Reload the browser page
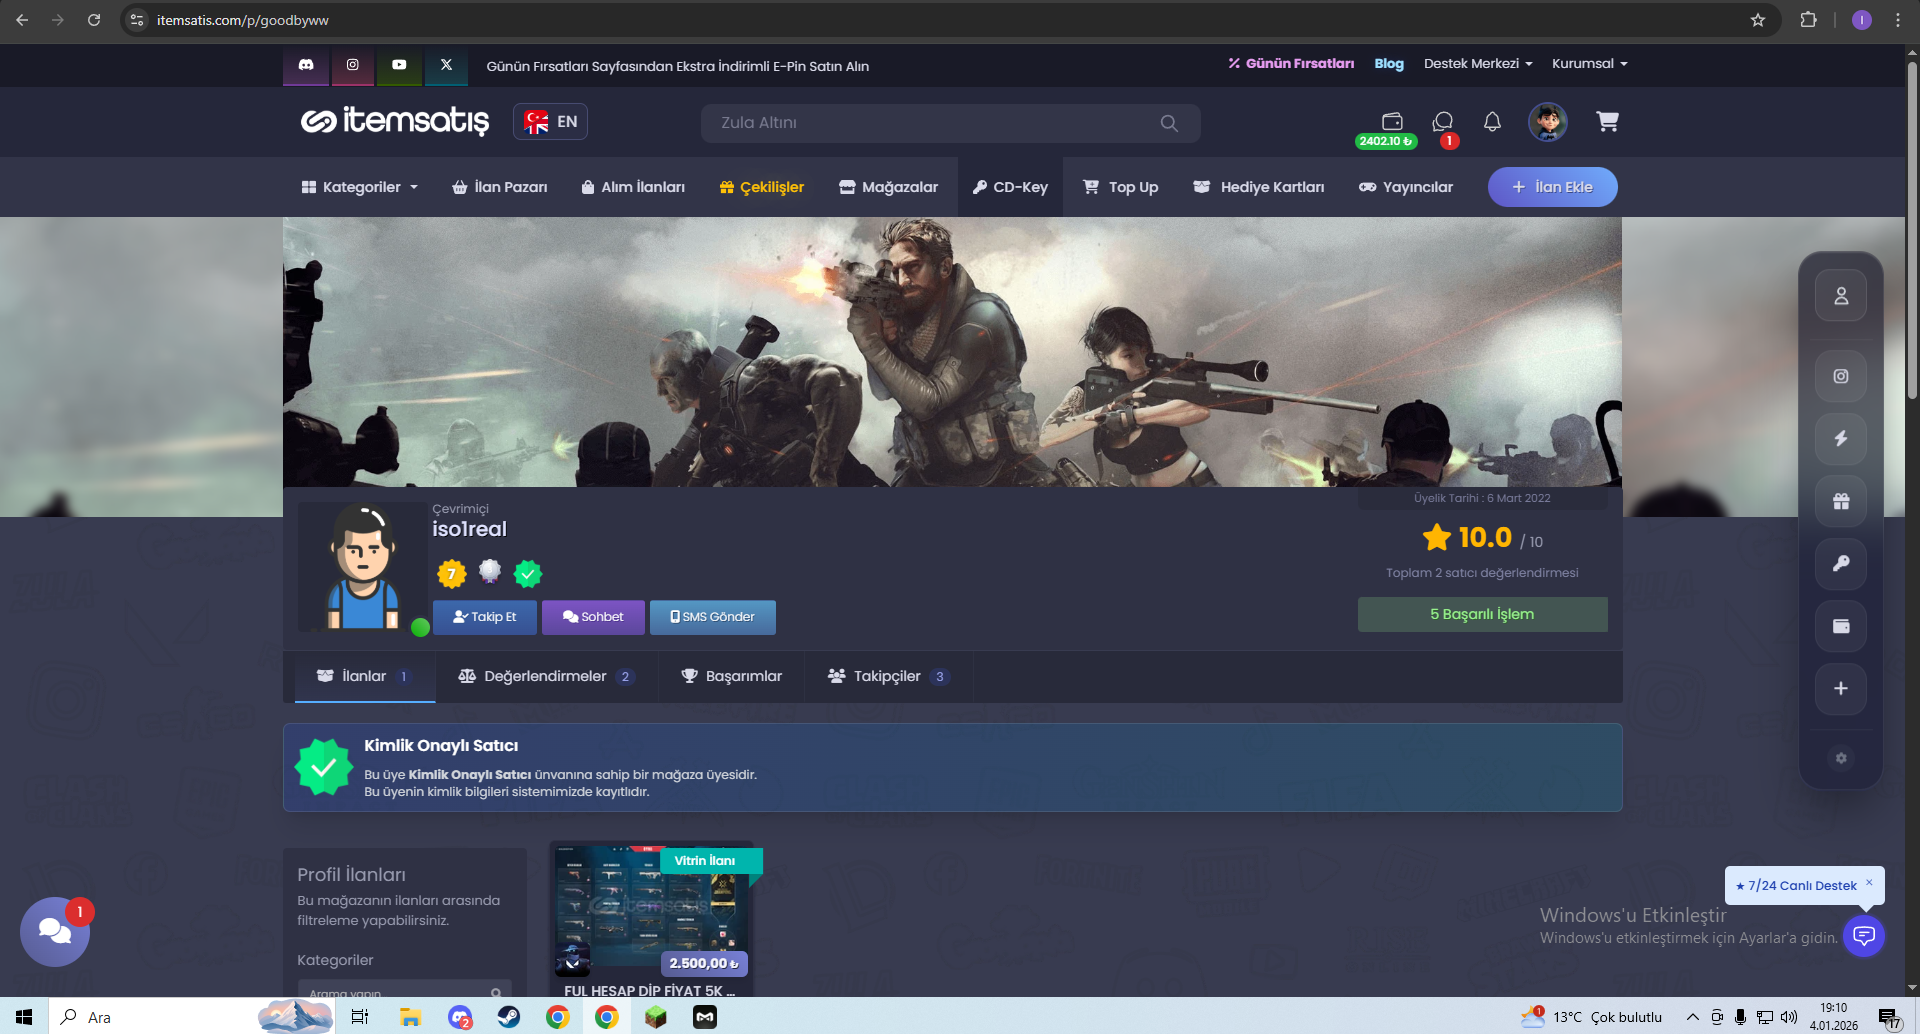 tap(94, 20)
